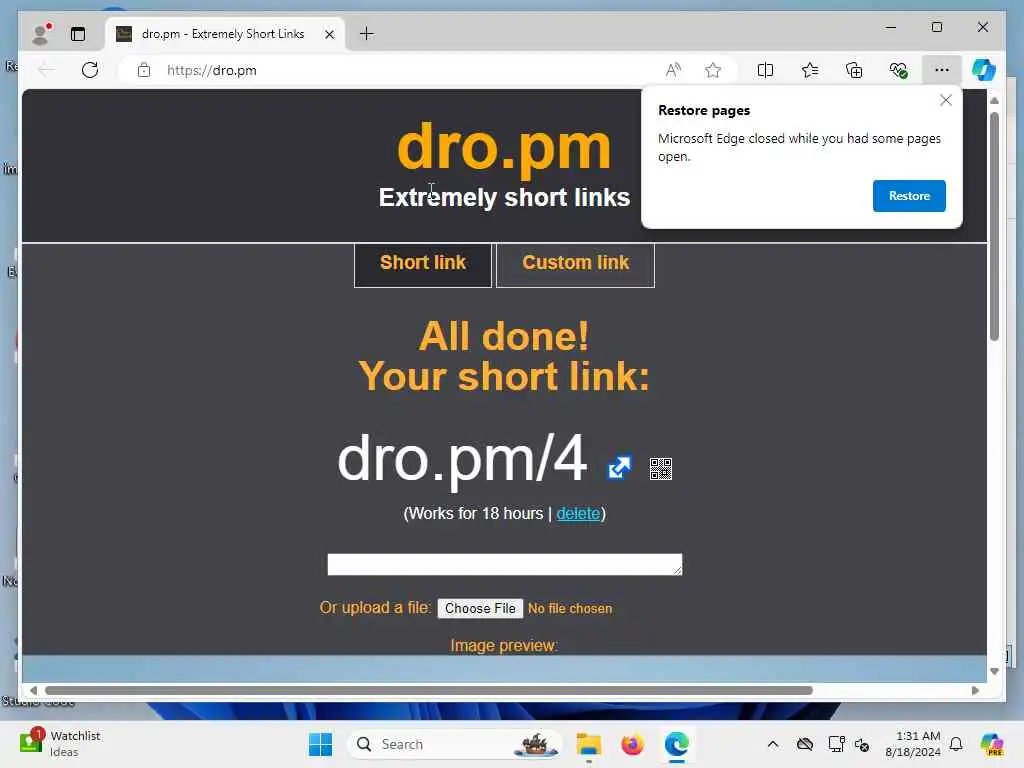
Task: Open the Favorites list icon
Action: [x=810, y=70]
